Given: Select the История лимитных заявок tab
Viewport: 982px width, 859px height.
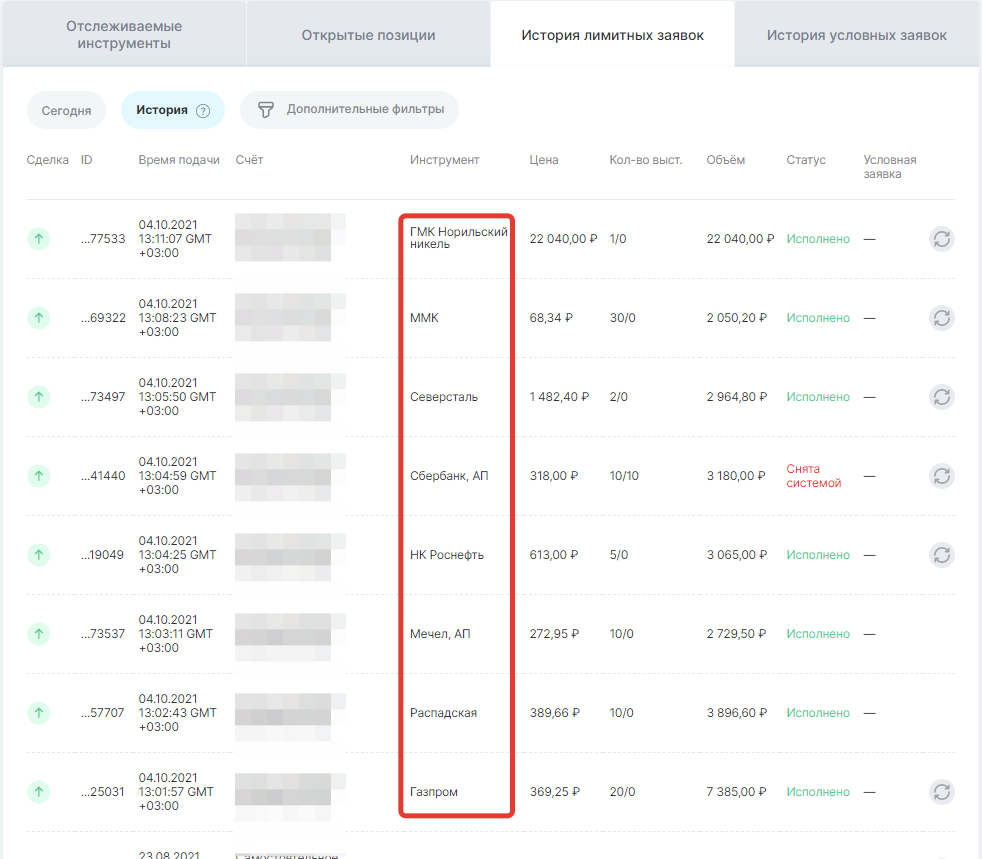Looking at the screenshot, I should point(612,35).
